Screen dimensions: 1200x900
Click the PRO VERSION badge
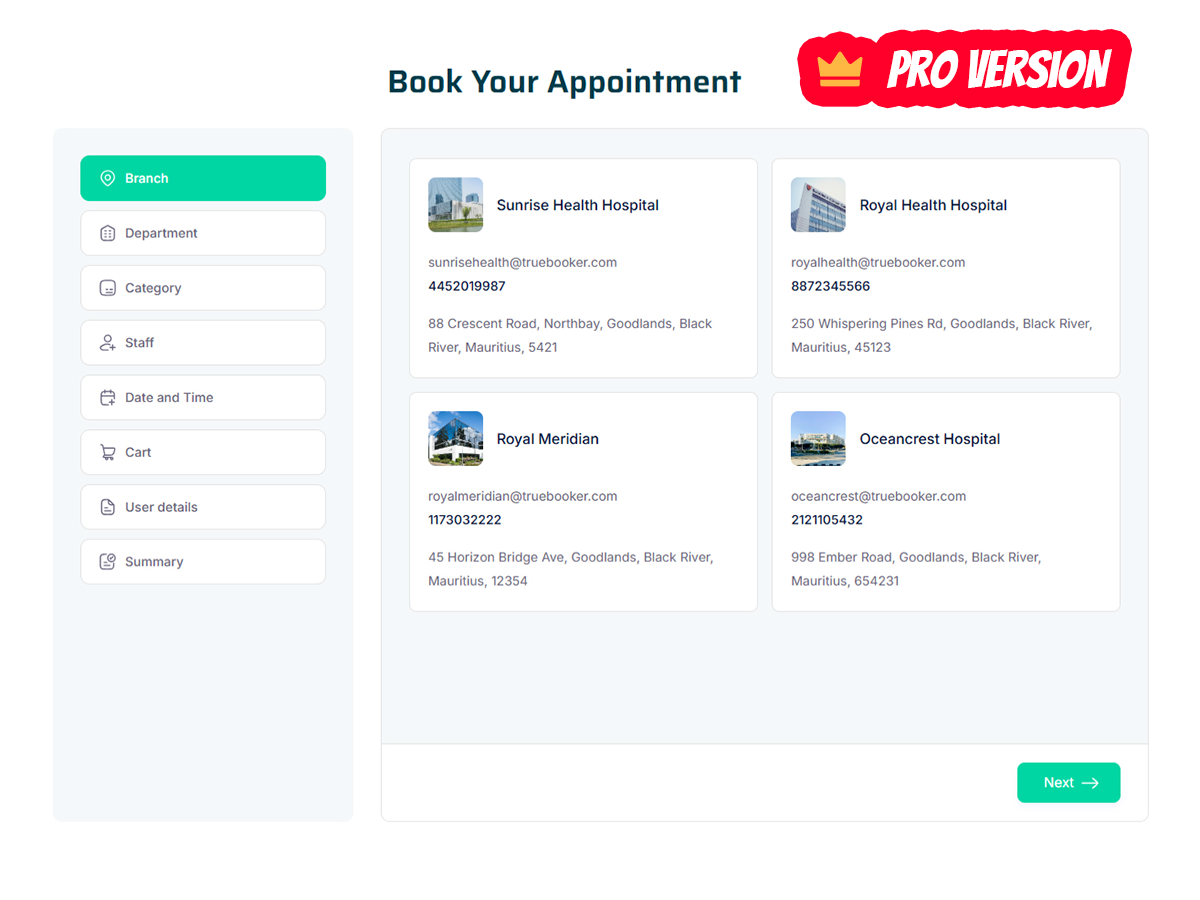tap(963, 69)
